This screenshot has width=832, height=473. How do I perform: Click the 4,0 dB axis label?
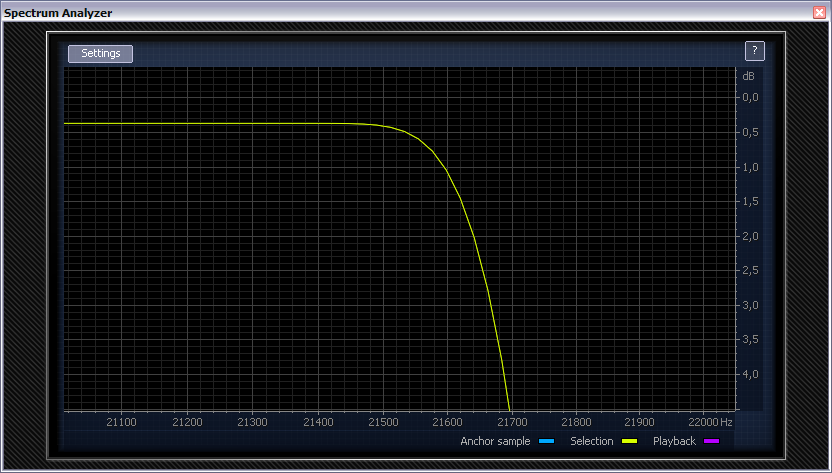(750, 374)
